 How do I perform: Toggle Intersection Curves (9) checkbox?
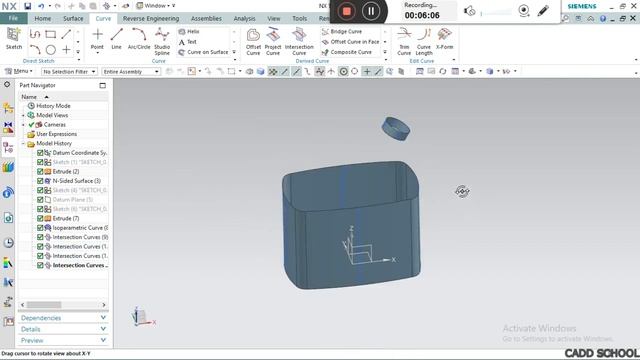(40, 237)
